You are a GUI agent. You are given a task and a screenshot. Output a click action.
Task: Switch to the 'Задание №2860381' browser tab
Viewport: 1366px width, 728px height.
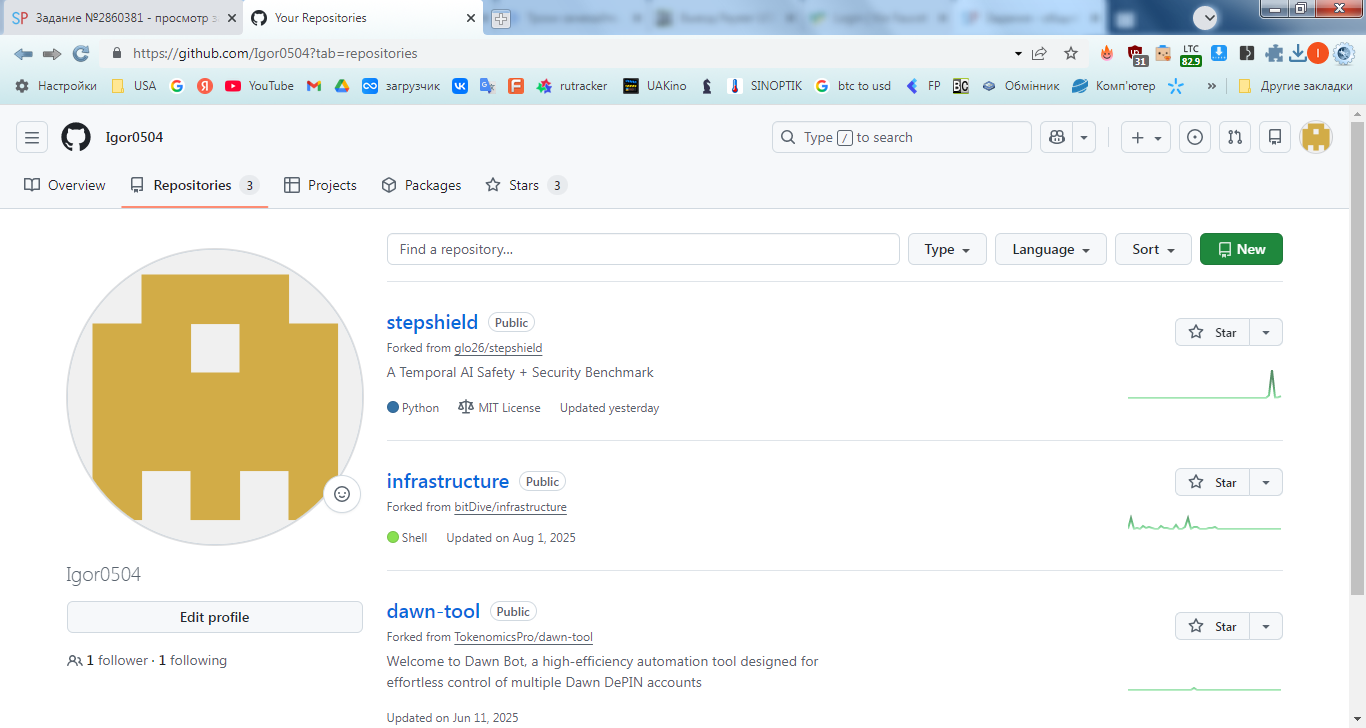pyautogui.click(x=122, y=18)
